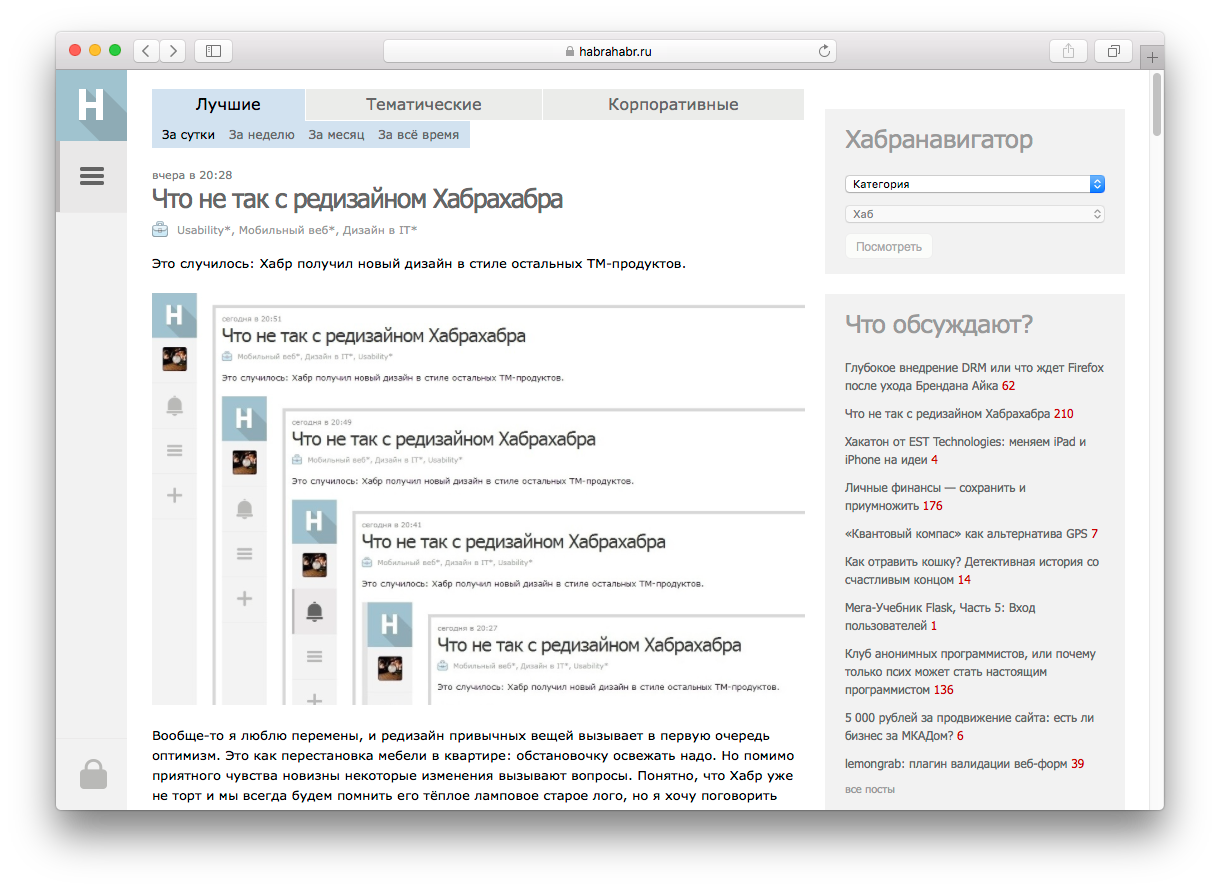Click the habrahabr.ru address bar

pos(609,51)
